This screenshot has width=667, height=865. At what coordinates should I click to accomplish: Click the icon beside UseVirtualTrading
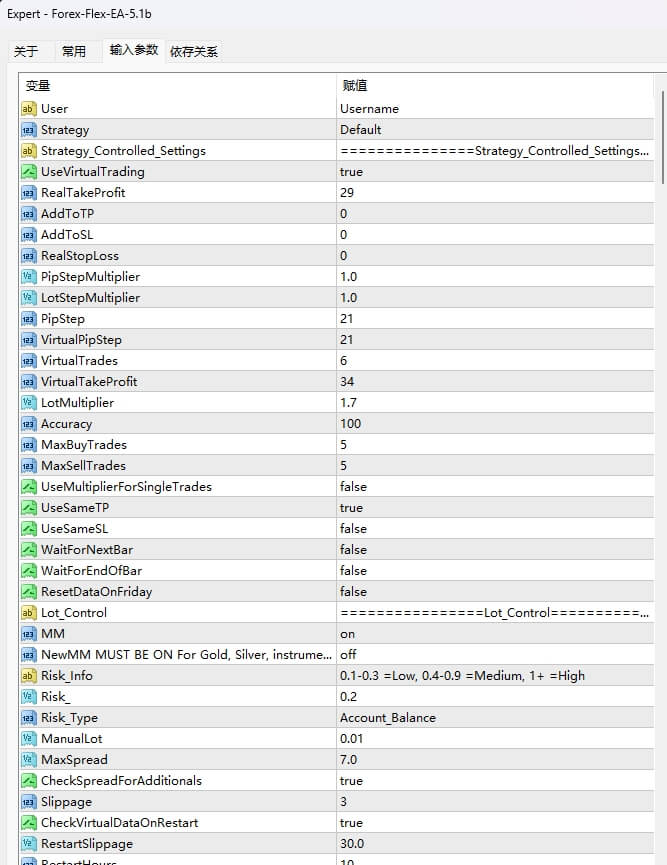pyautogui.click(x=29, y=172)
